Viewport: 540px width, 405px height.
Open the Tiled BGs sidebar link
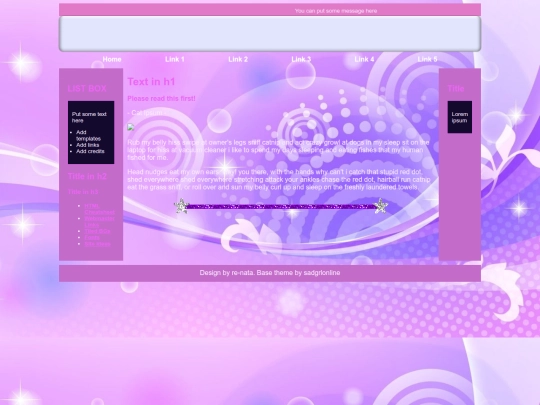97,231
